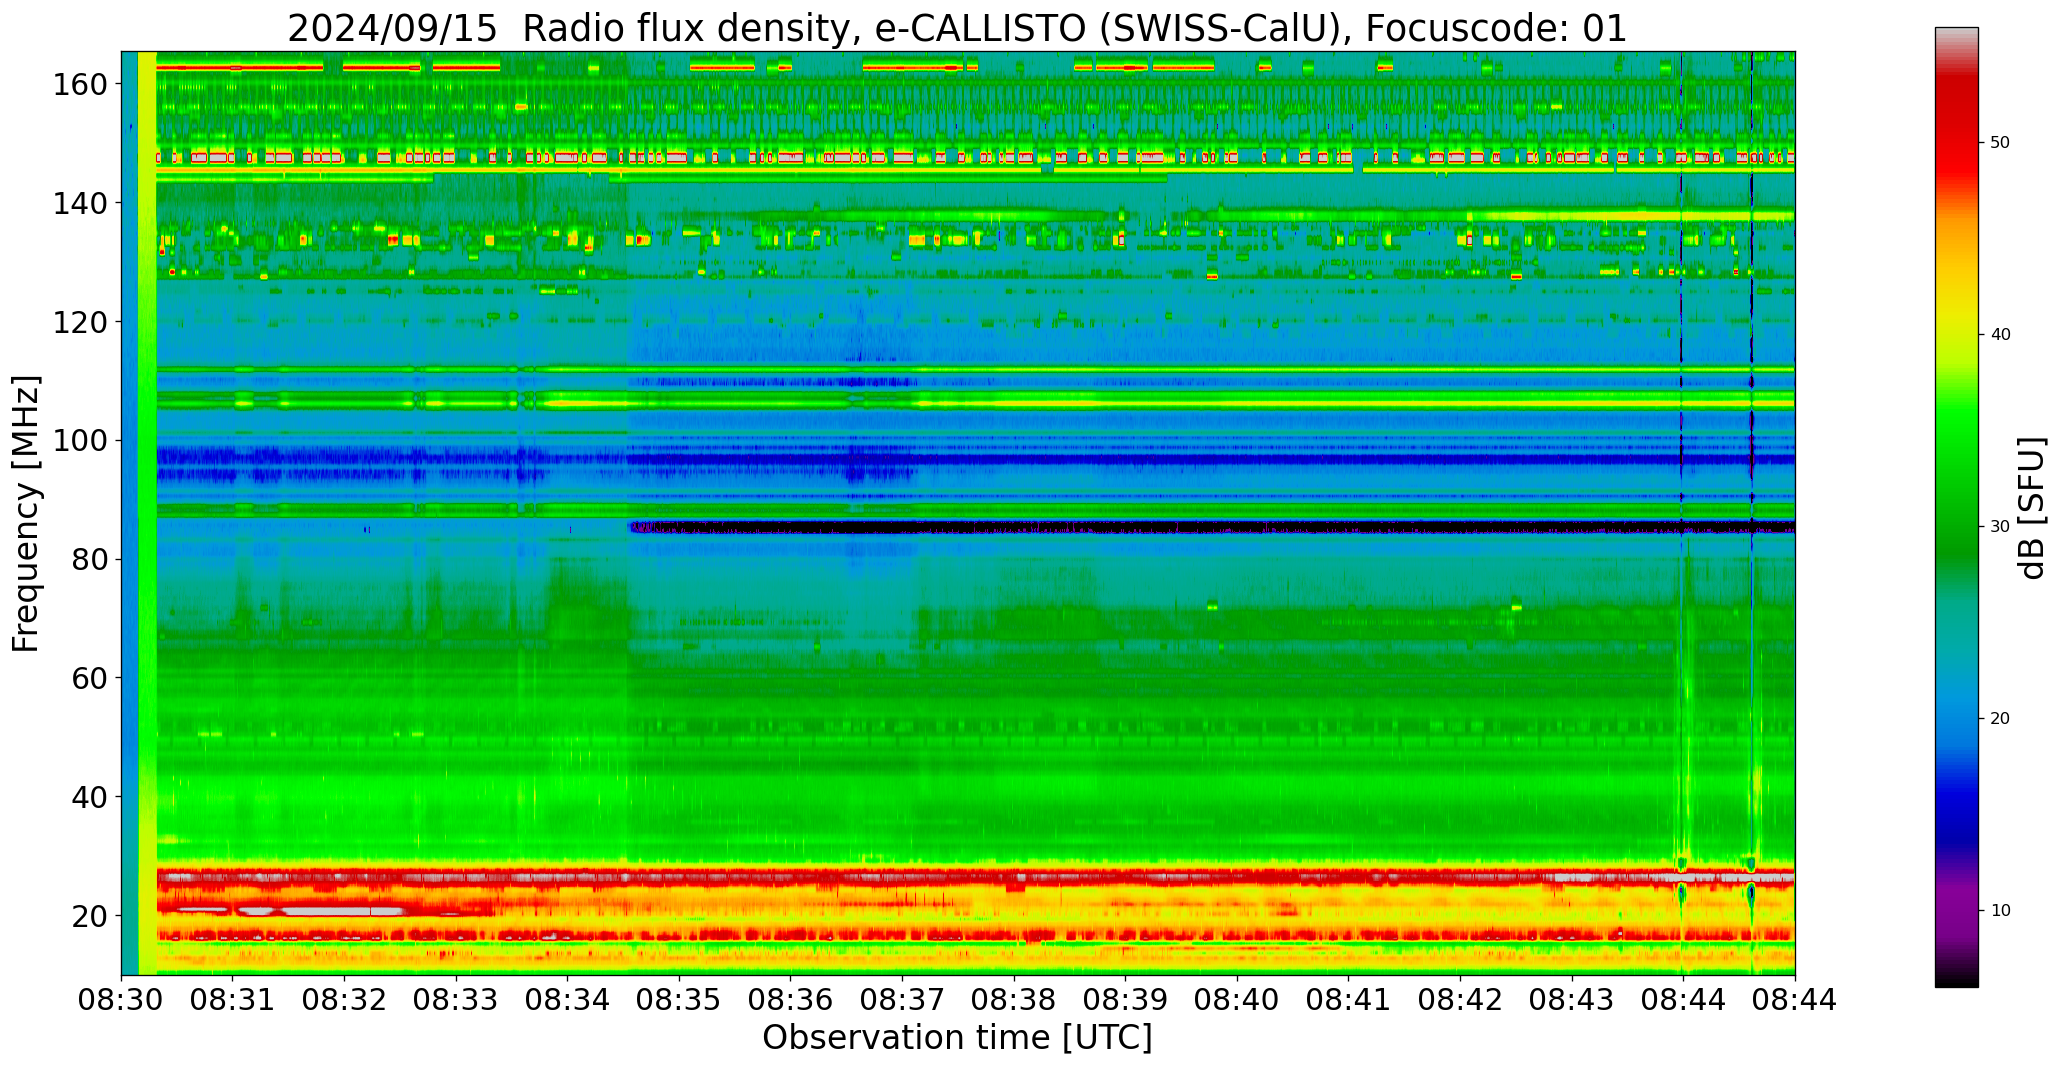
Task: Click the 08:33 time tick label
Action: 457,1000
